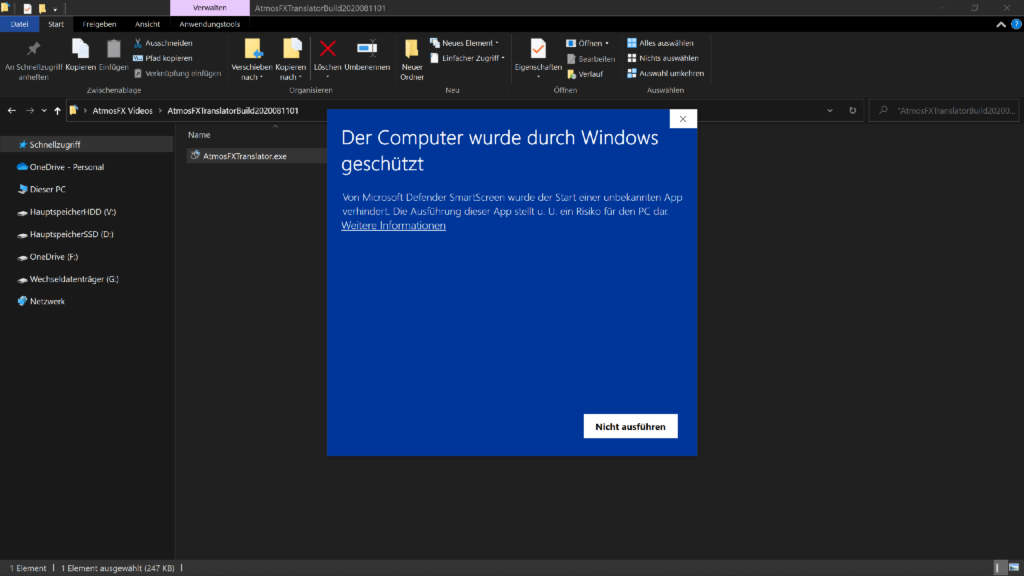
Task: Click the forward navigation arrow
Action: pos(29,110)
